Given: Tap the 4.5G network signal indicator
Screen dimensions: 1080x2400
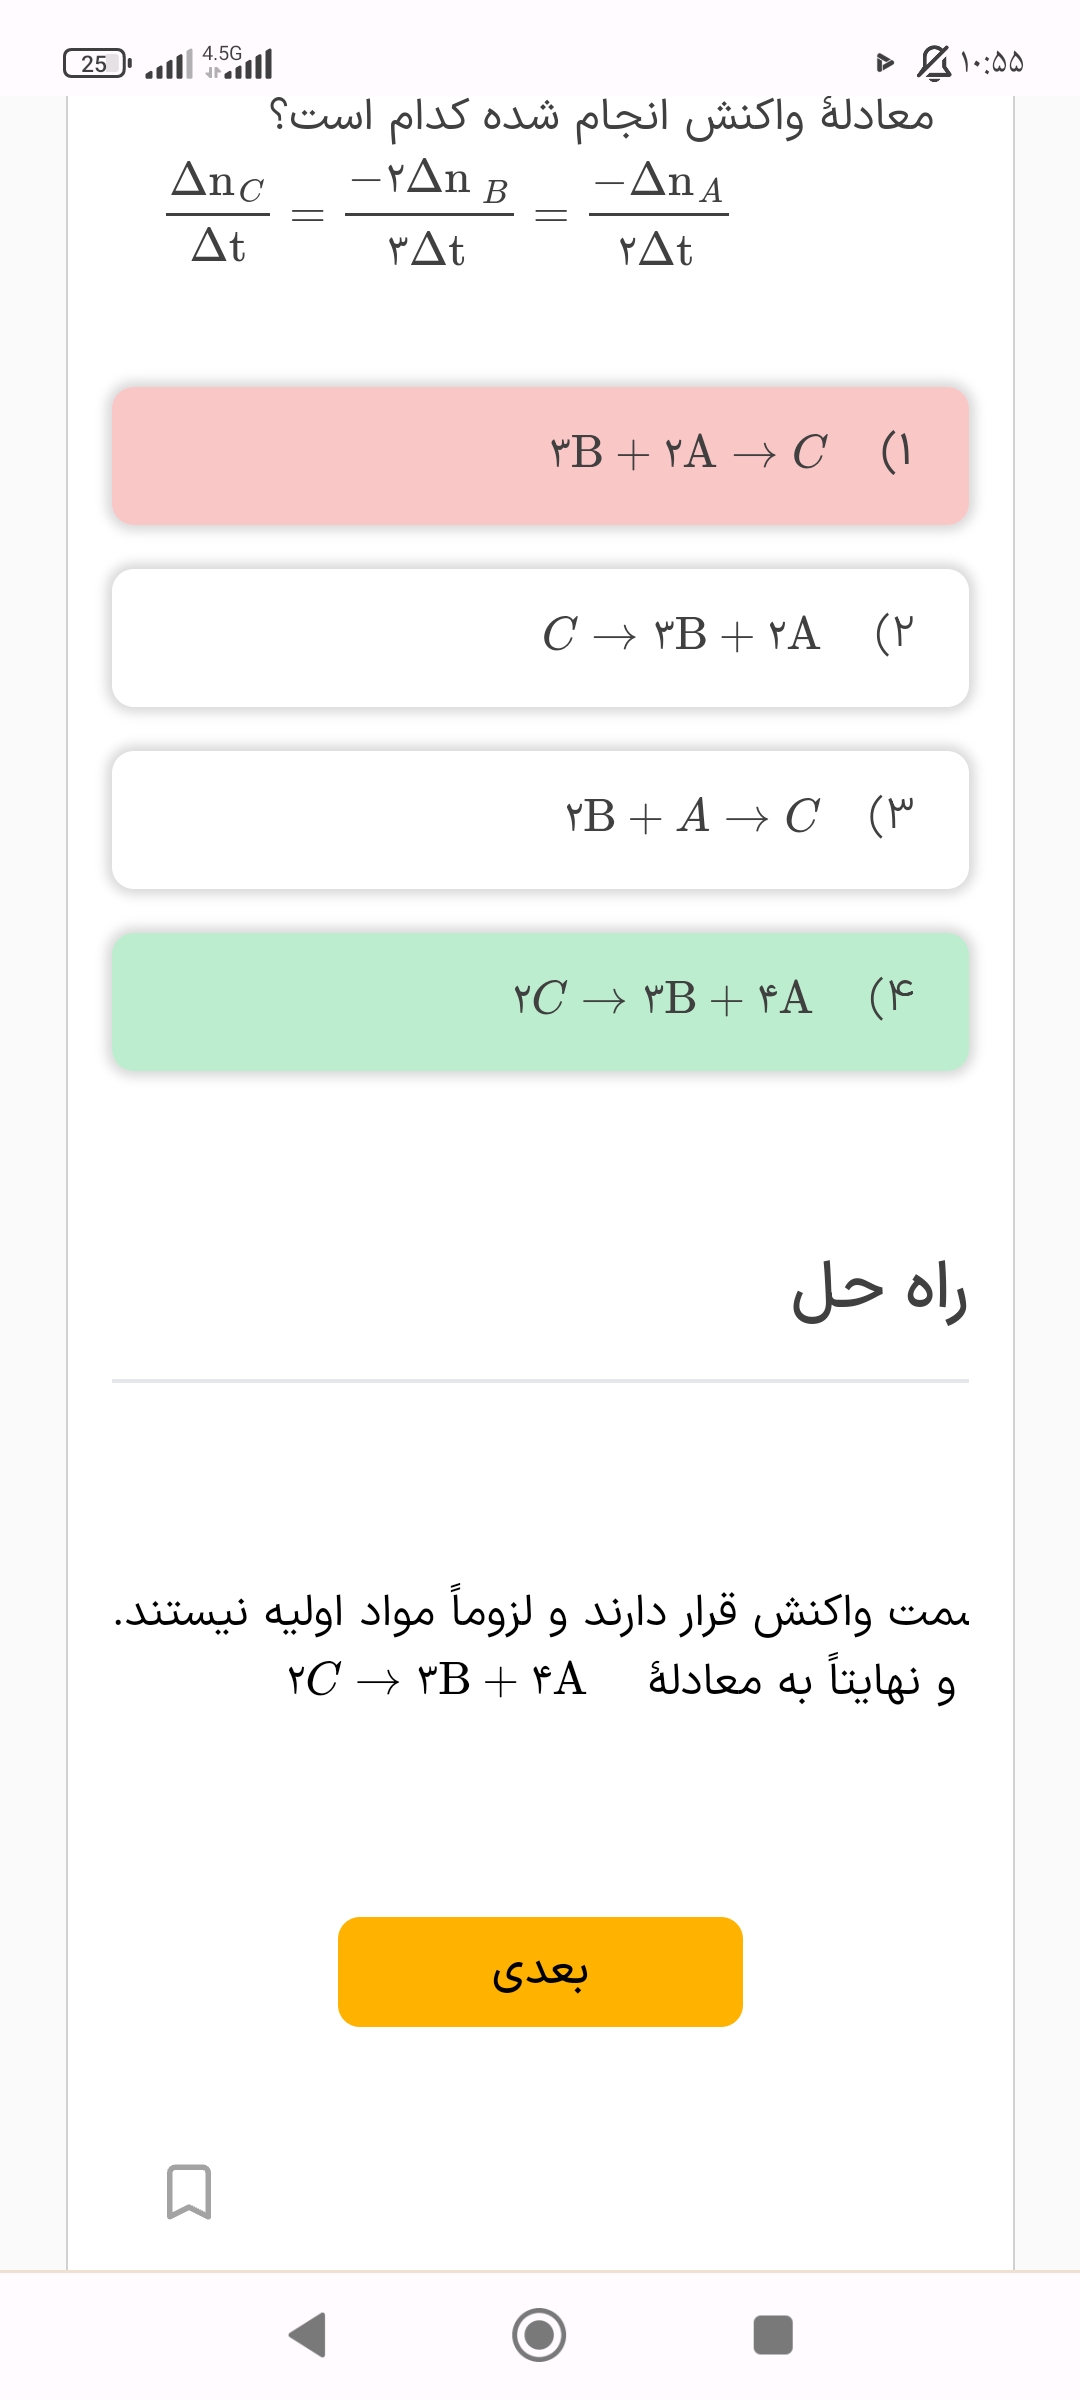Looking at the screenshot, I should [238, 62].
